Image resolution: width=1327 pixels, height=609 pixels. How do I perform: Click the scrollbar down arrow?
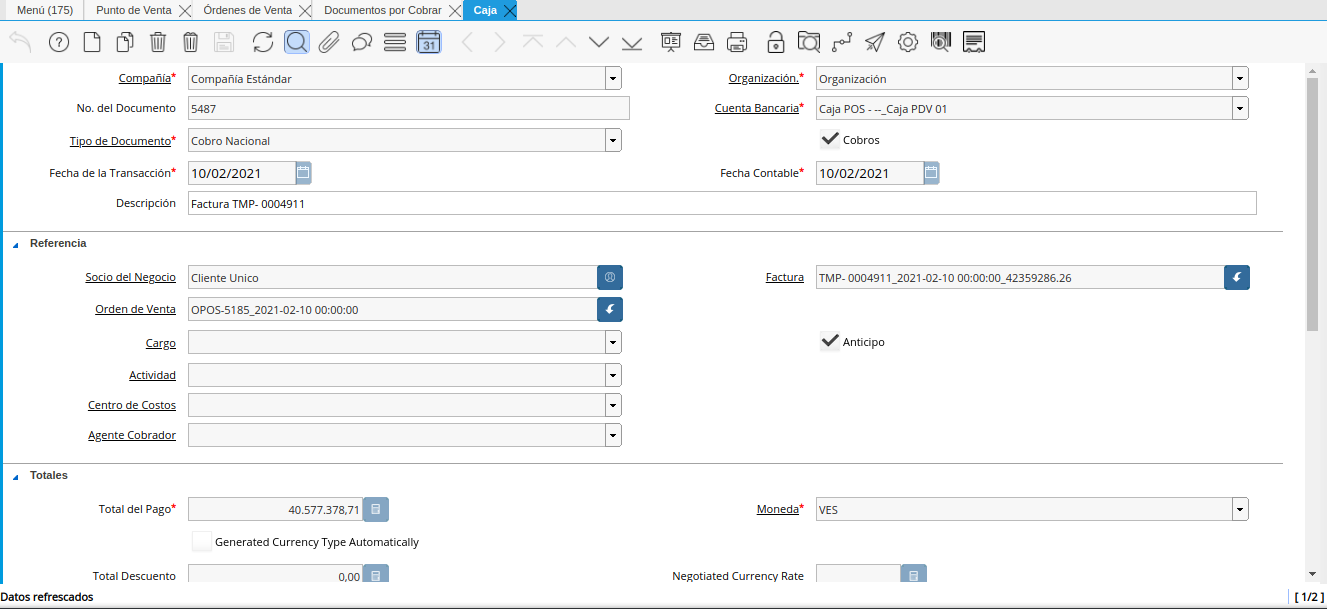[1313, 574]
